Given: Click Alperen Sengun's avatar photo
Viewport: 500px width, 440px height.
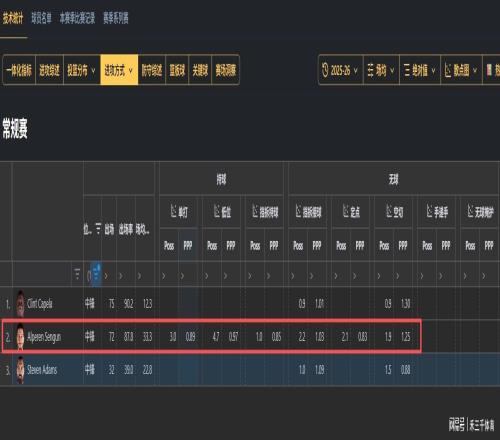Looking at the screenshot, I should [20, 337].
